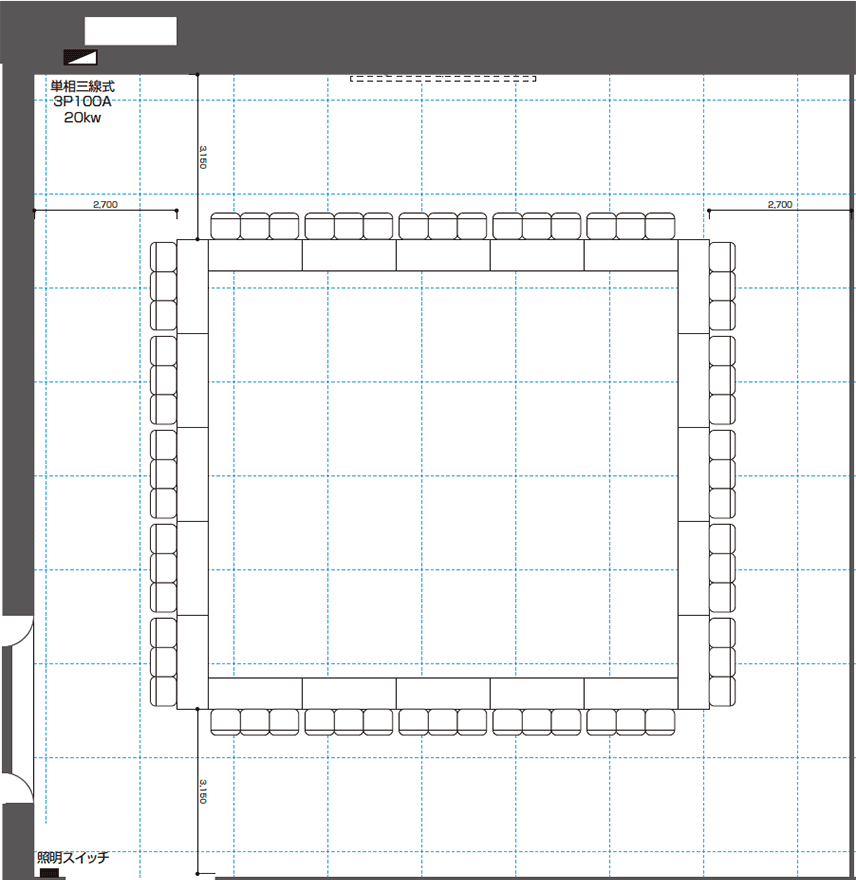Click the bottom 3,150 vertical dimension label
Screen dimensions: 856x880
(x=202, y=791)
